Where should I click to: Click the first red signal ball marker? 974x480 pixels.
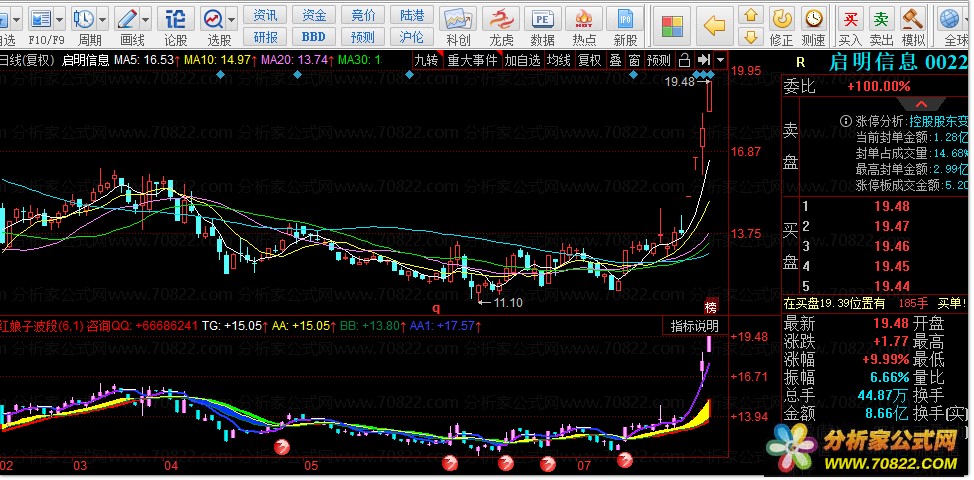click(282, 445)
